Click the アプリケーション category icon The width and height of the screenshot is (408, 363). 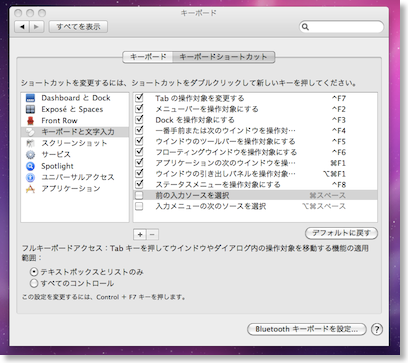30,189
